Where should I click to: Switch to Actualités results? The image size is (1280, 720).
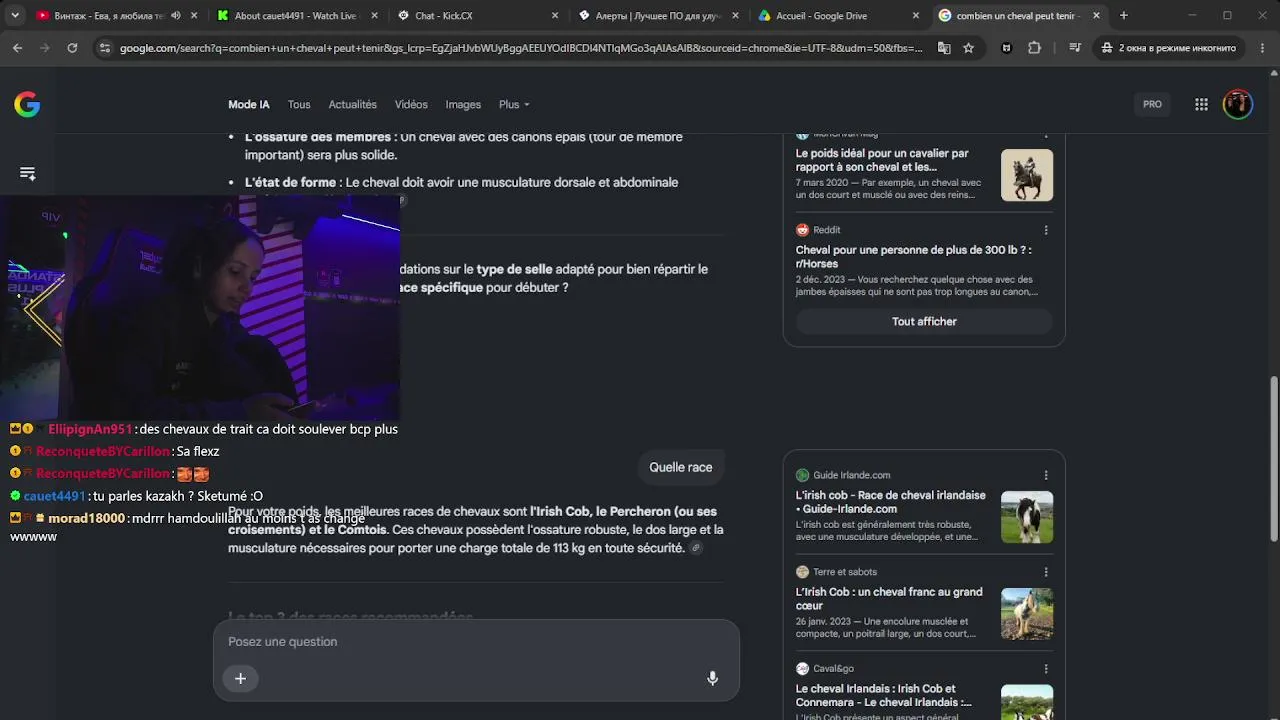(353, 105)
